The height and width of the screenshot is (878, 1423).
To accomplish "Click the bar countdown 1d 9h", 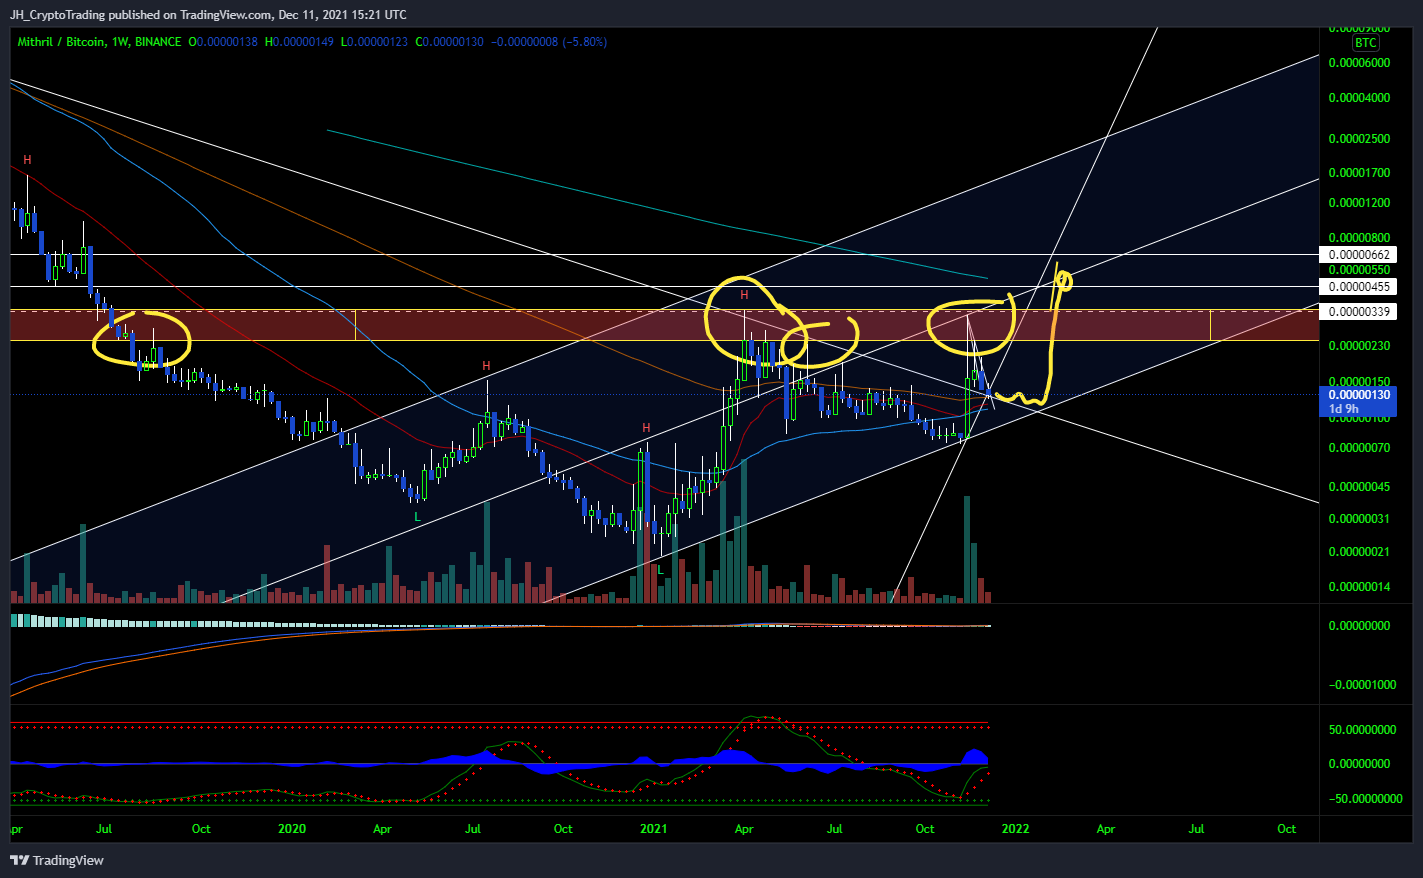I will (x=1343, y=409).
